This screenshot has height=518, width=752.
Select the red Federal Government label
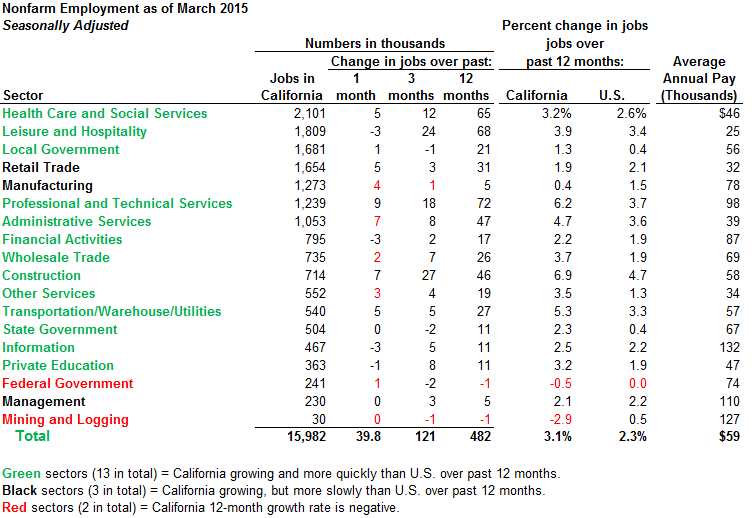(68, 384)
